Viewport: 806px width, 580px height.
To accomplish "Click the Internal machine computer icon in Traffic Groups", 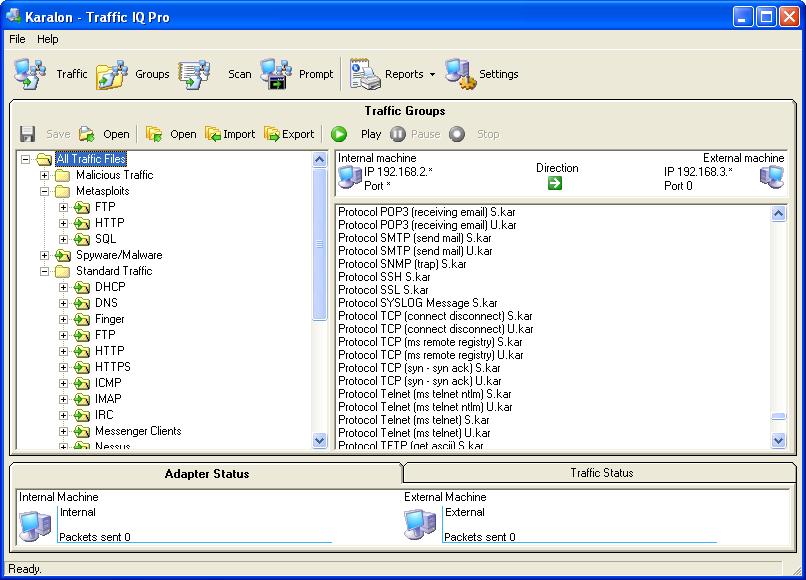I will click(350, 177).
